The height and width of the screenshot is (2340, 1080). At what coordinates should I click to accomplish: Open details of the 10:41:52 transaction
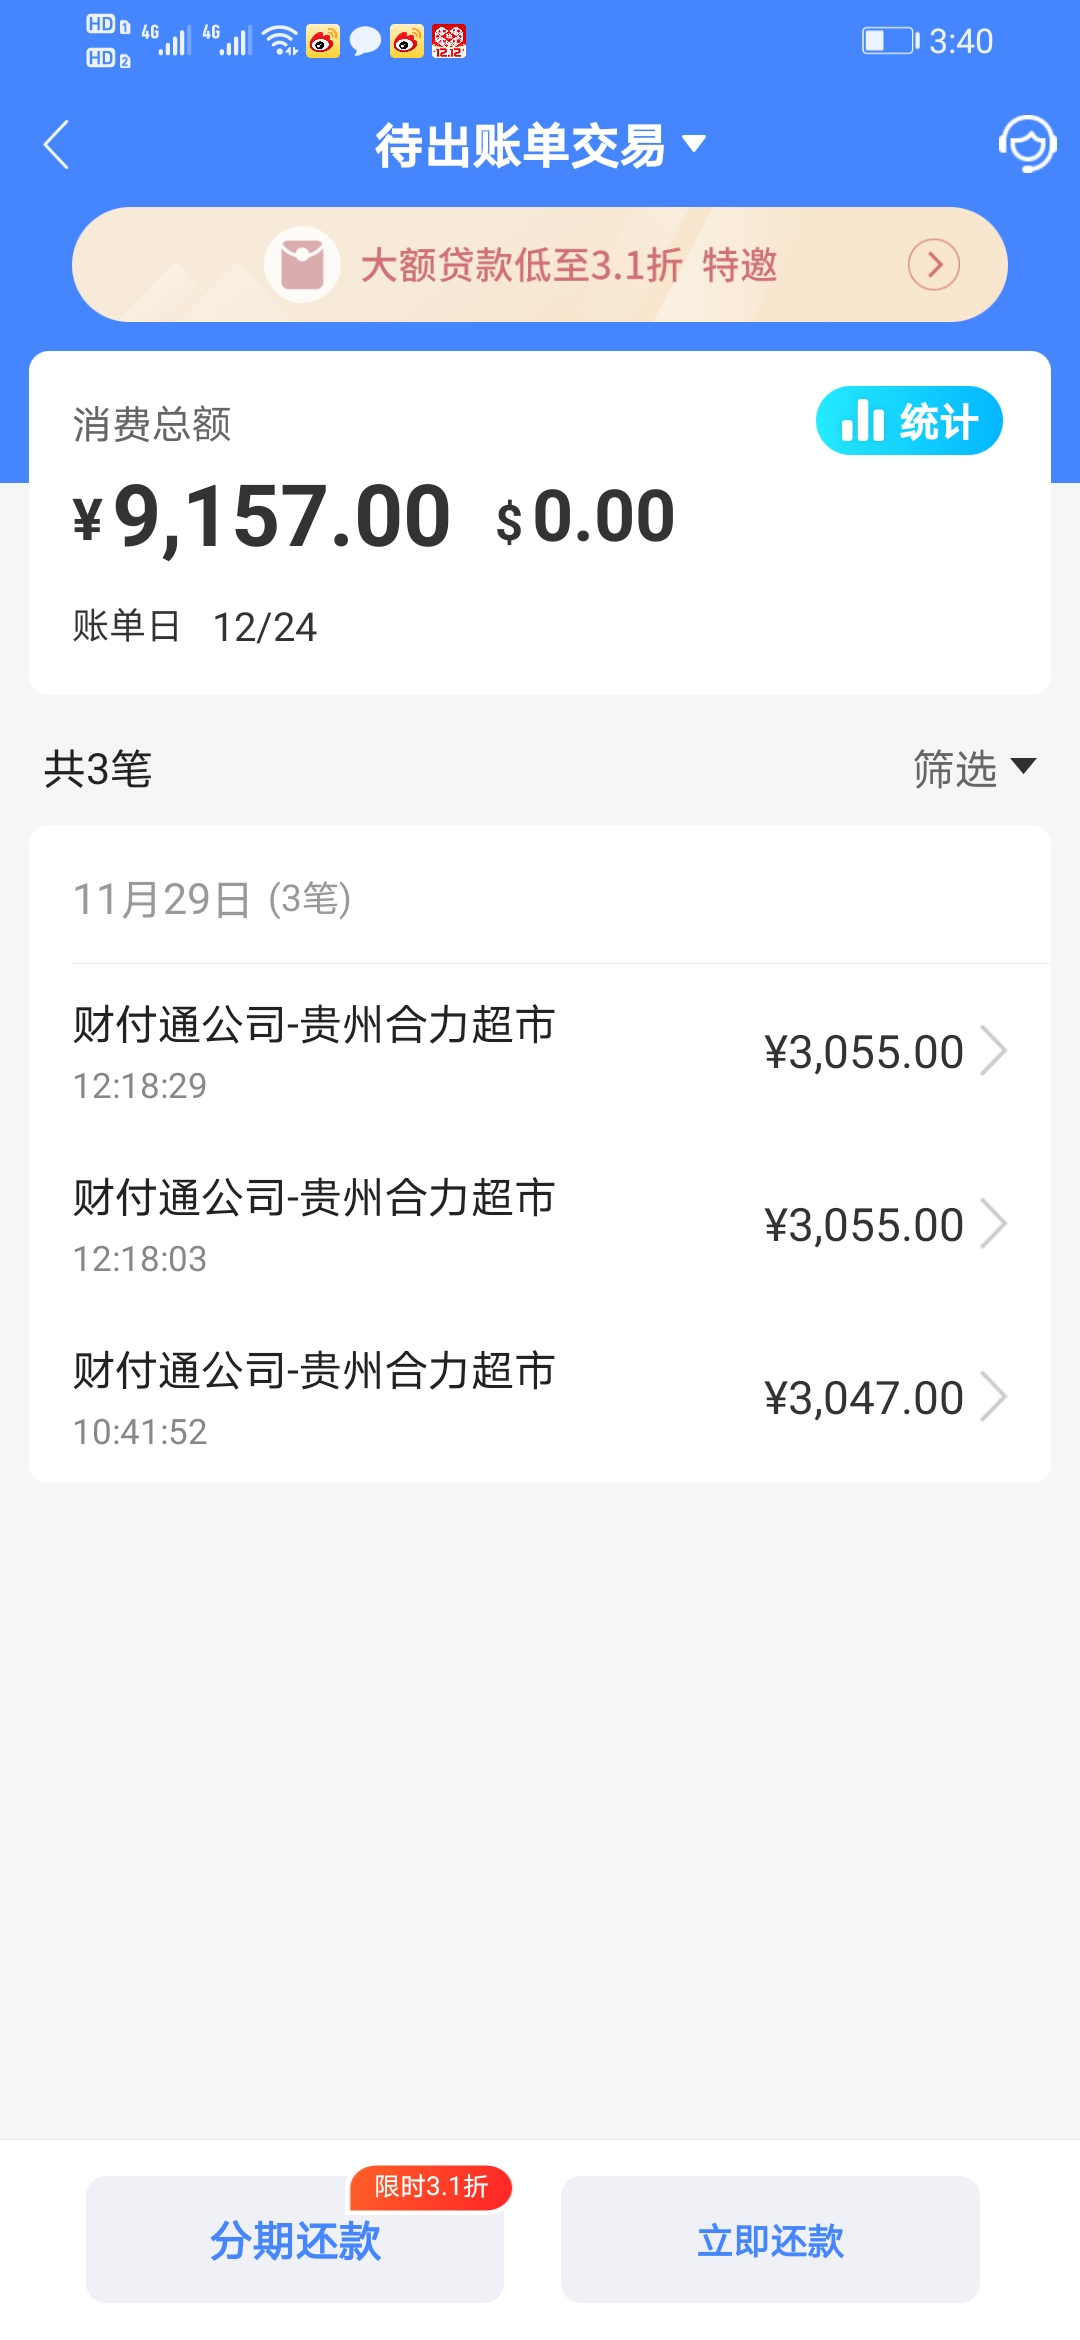click(x=540, y=1397)
